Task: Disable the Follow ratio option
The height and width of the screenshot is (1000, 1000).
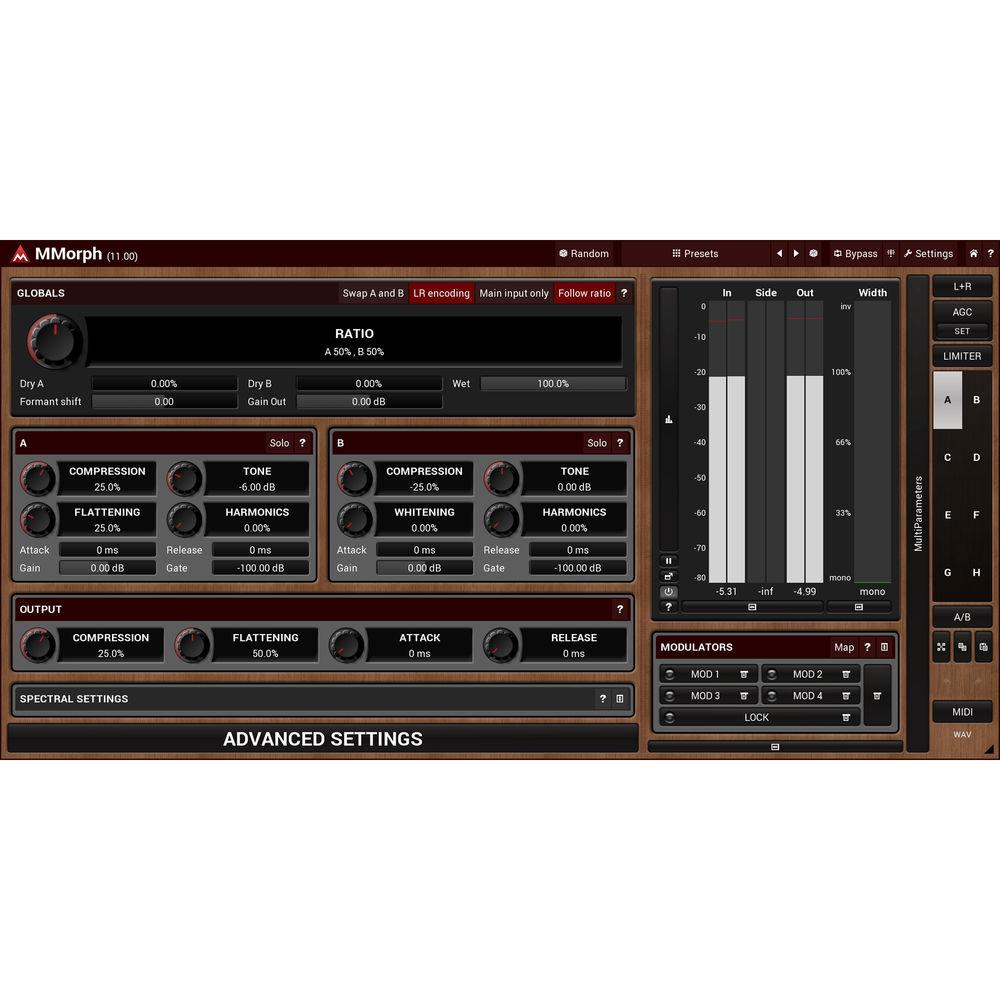Action: pyautogui.click(x=584, y=293)
